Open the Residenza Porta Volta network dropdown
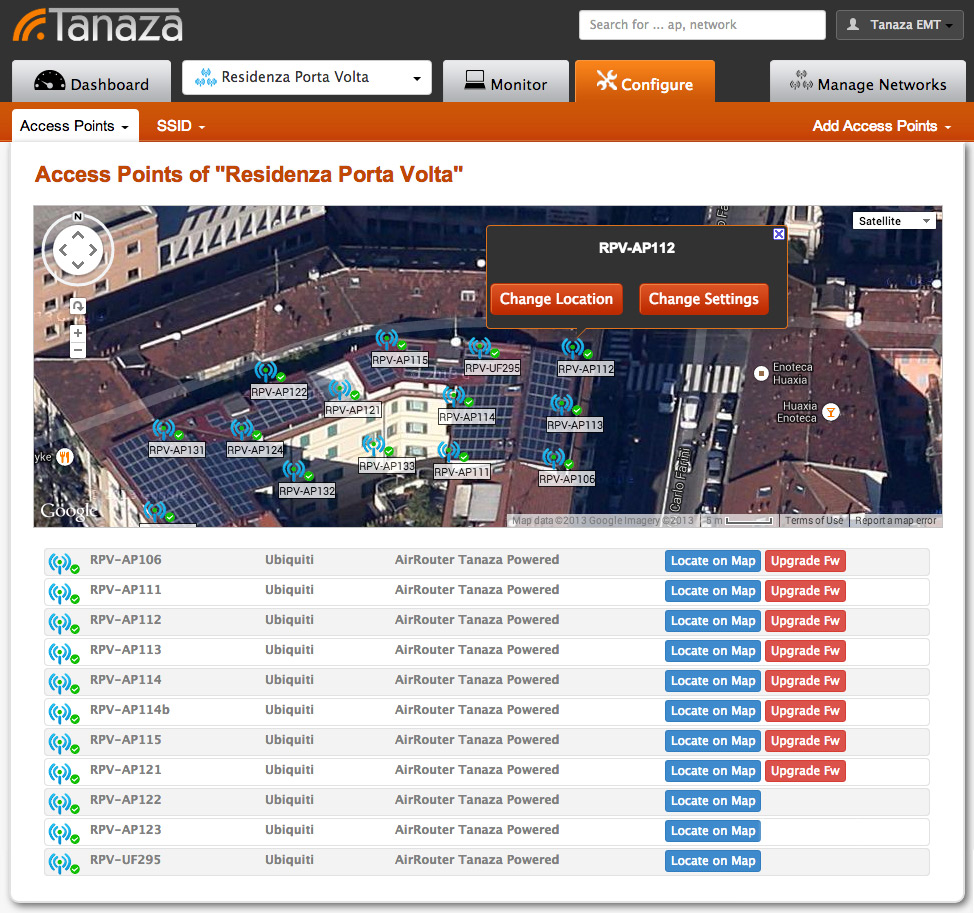The image size is (974, 913). pyautogui.click(x=307, y=78)
